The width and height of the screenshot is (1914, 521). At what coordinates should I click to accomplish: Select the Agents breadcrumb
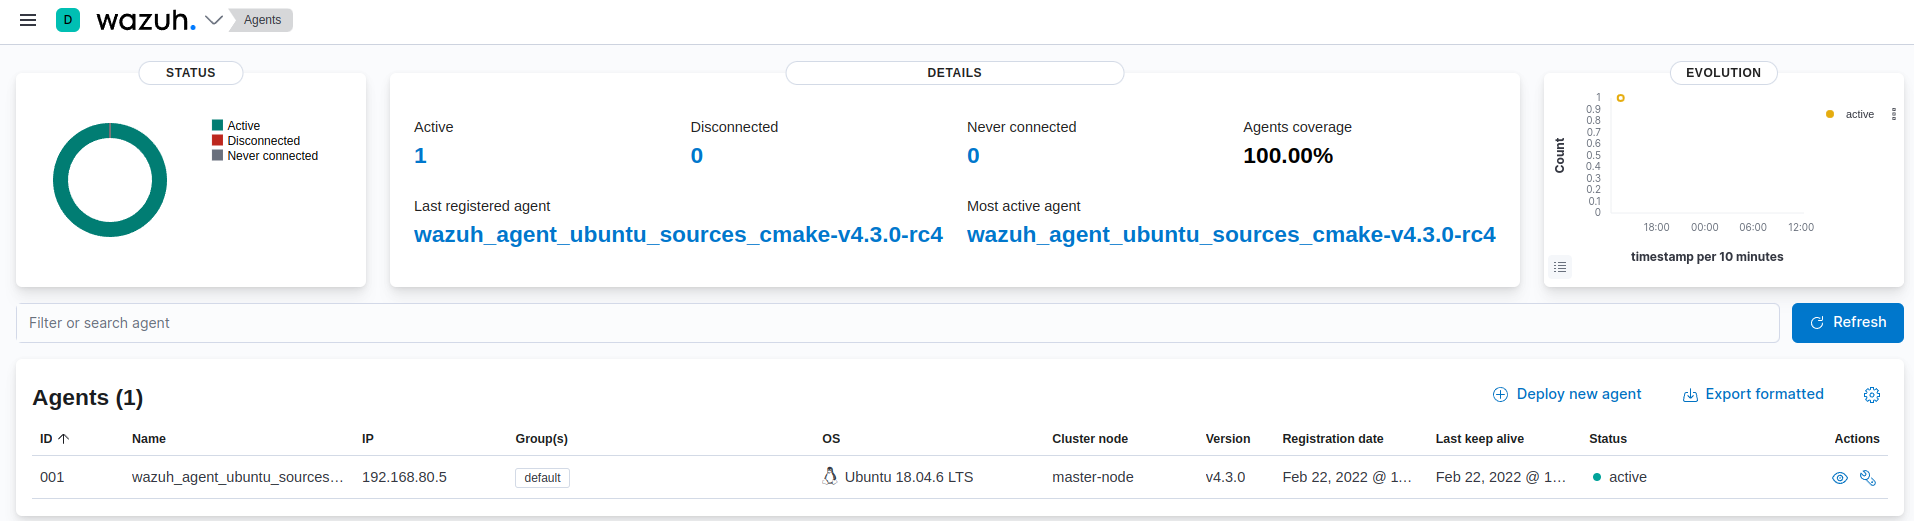[262, 20]
